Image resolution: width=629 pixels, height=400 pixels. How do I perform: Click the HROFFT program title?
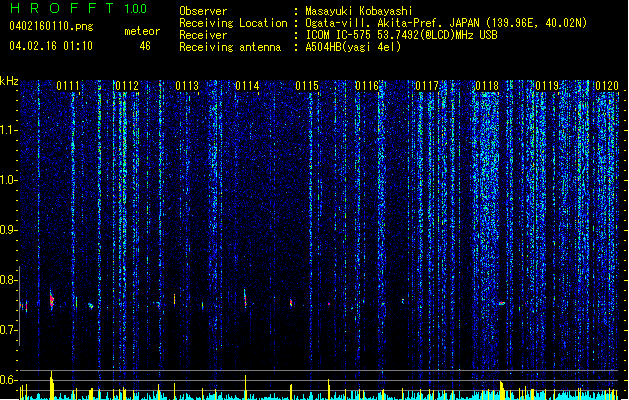point(62,8)
